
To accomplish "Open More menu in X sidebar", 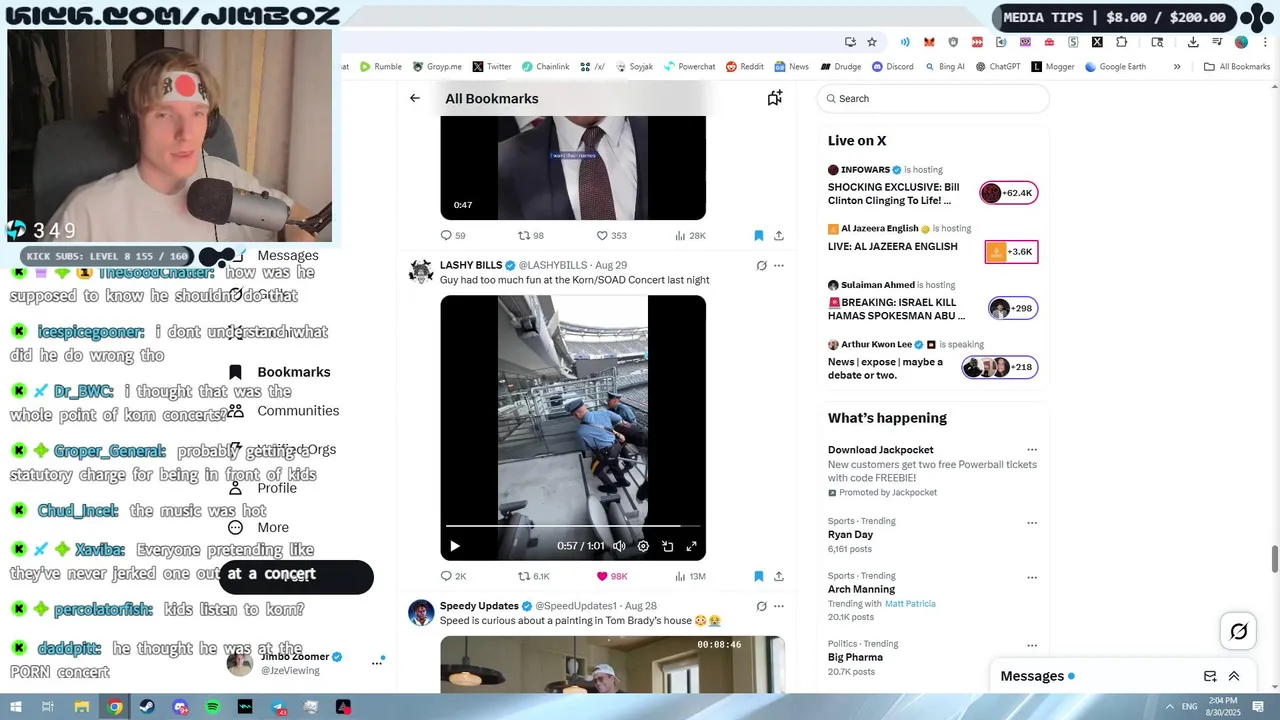I will (259, 527).
